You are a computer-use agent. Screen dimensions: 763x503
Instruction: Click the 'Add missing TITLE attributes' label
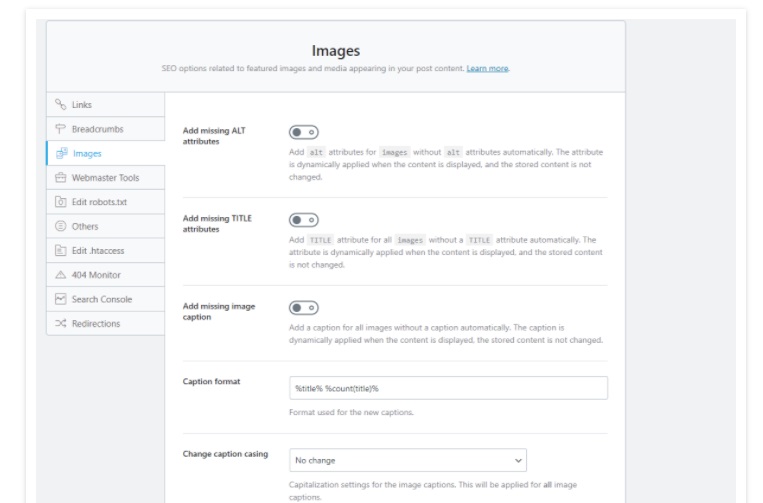217,224
